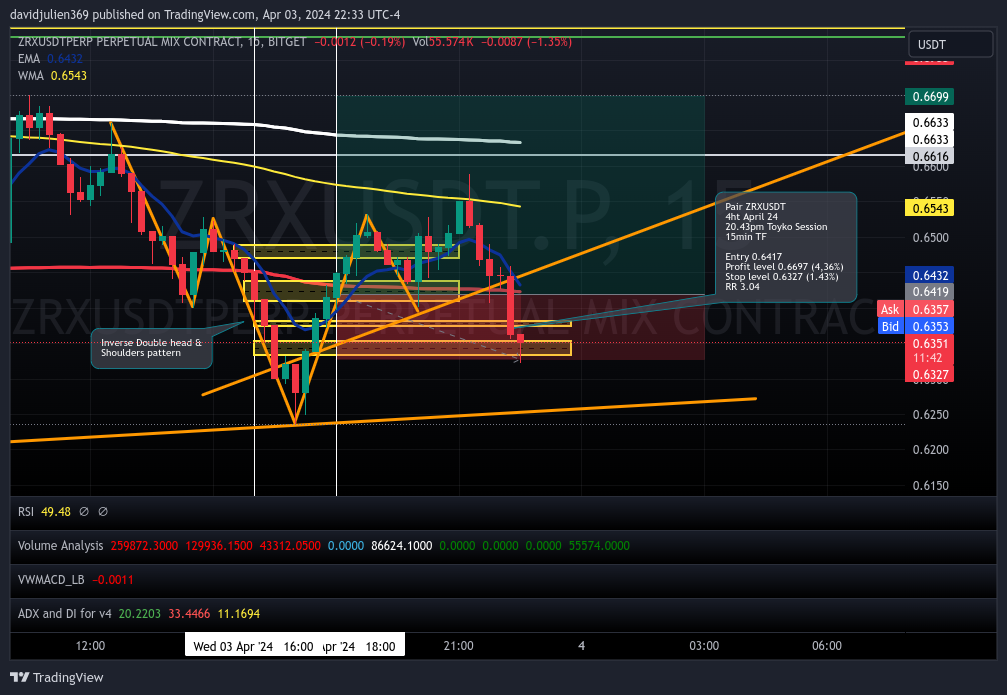This screenshot has height=695, width=1007.
Task: Click the ∅ symbol directly after RSI 49.48
Action: 83,512
